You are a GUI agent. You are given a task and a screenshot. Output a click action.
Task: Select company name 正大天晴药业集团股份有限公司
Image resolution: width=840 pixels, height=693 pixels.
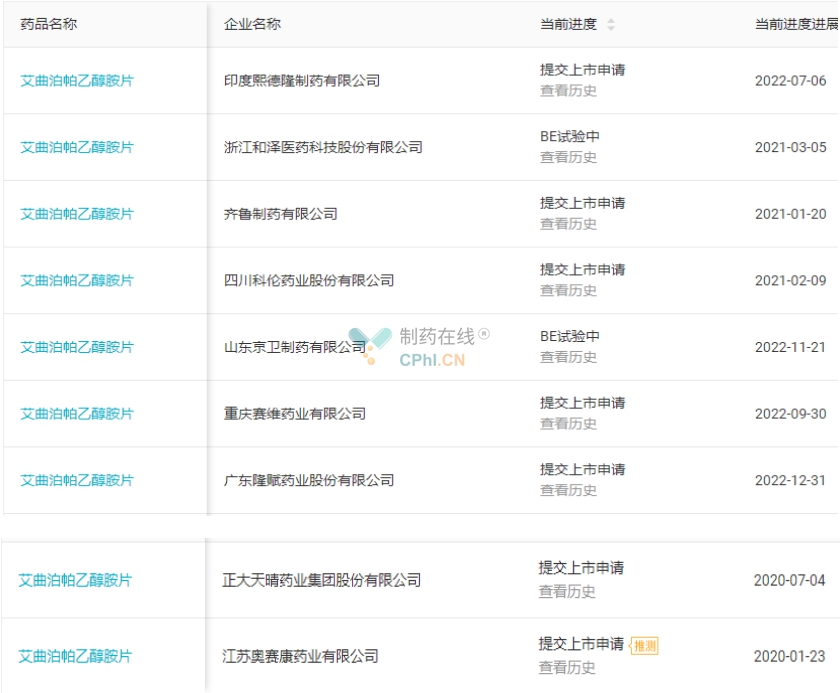(321, 581)
